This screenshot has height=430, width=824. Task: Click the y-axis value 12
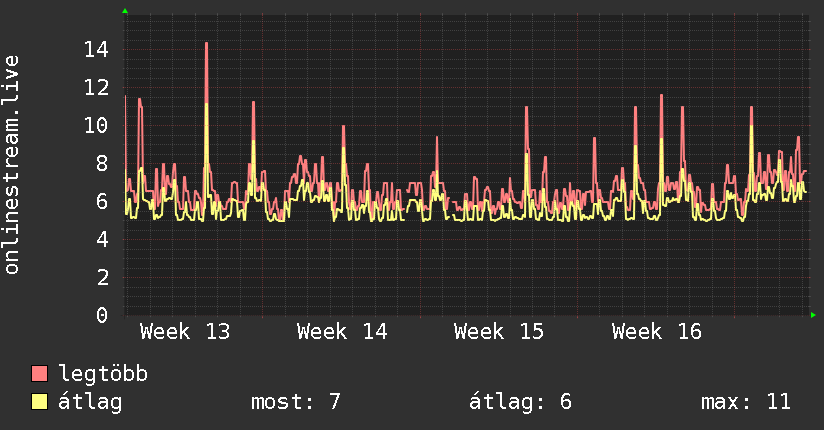click(x=96, y=88)
